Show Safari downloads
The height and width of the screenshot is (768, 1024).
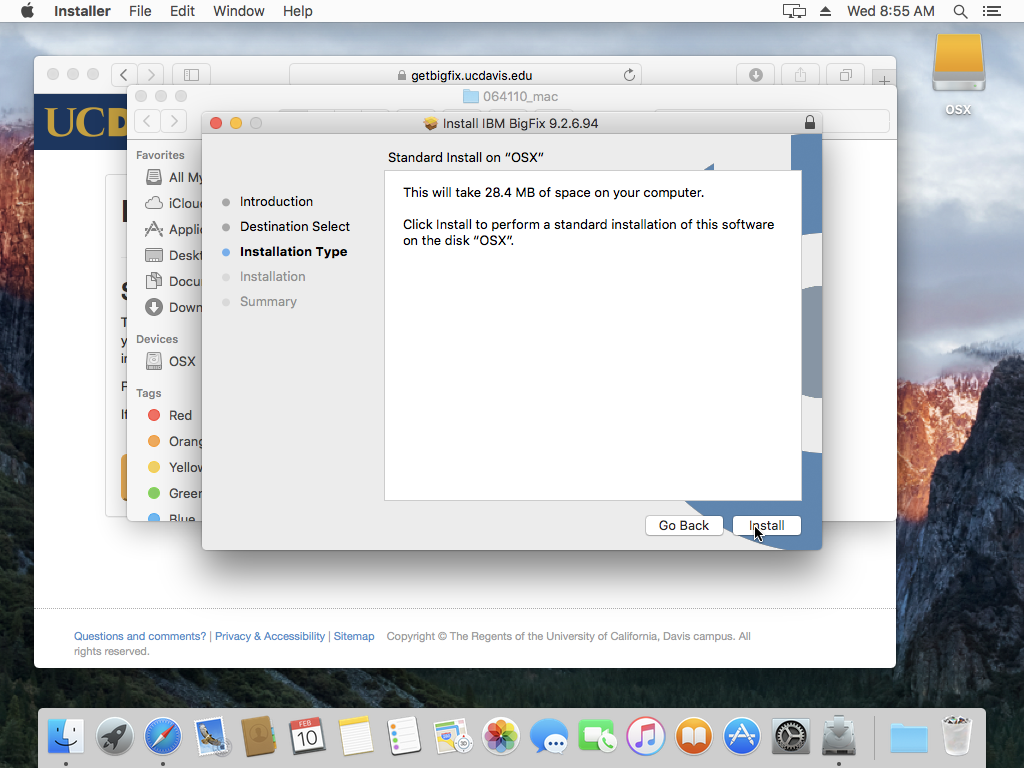756,75
